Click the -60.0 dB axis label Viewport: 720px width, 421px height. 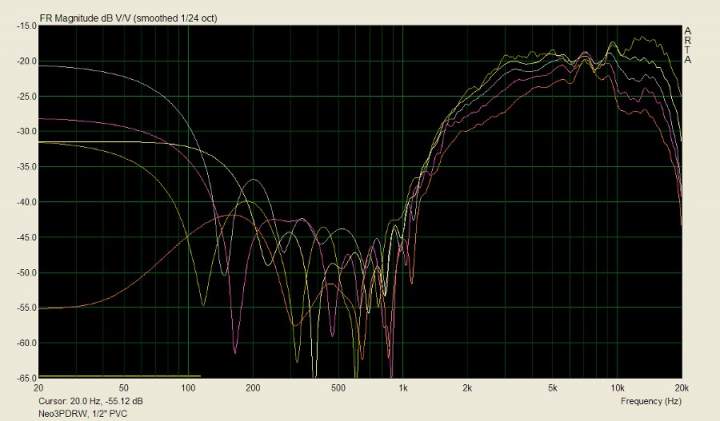[27, 343]
